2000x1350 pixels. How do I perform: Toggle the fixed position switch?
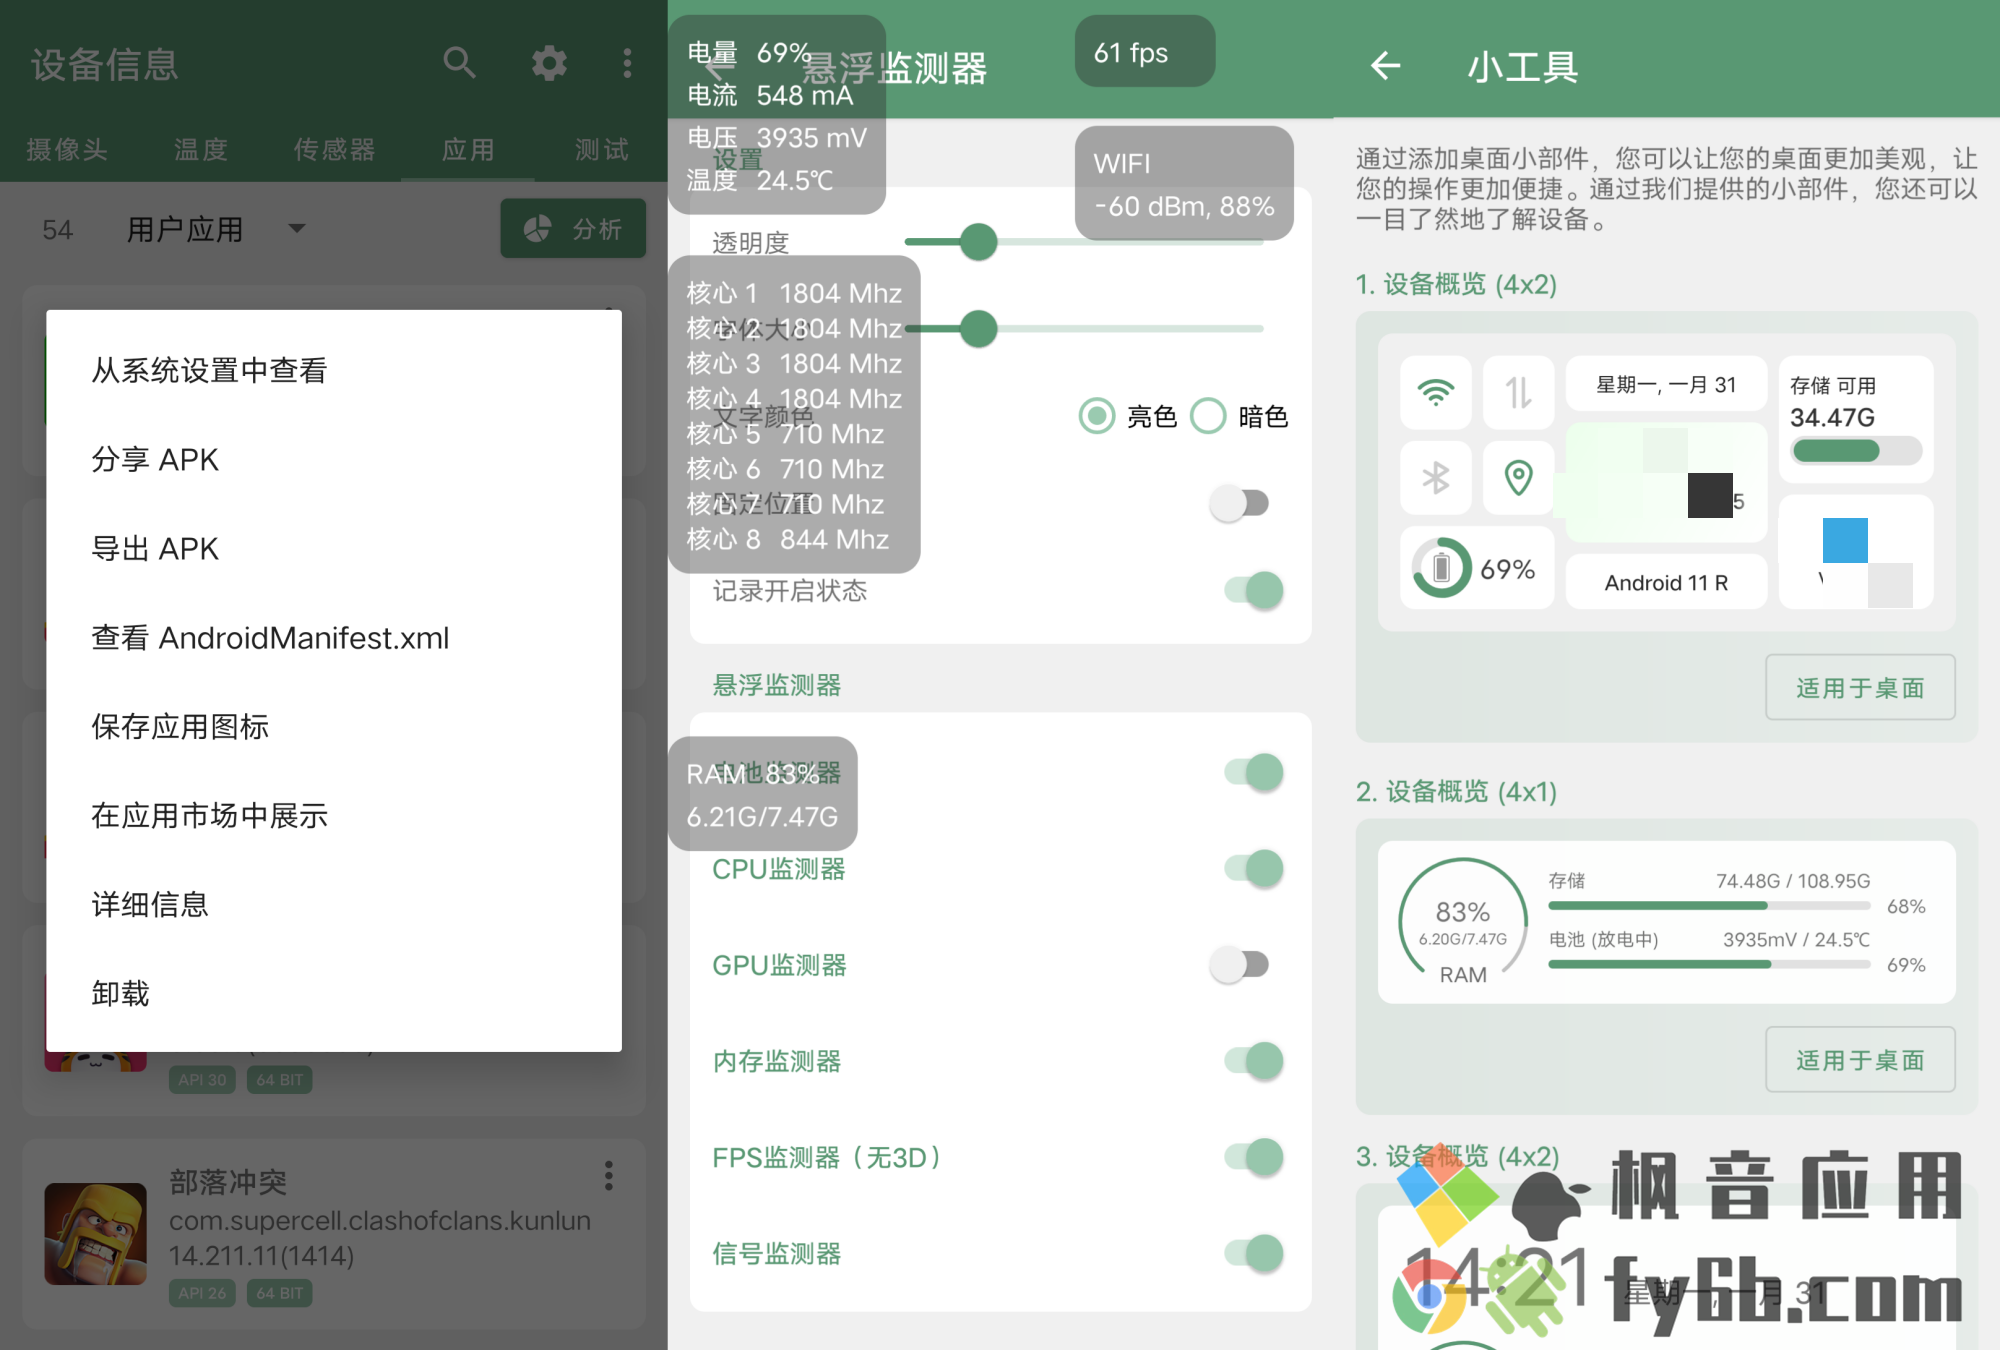[1239, 503]
